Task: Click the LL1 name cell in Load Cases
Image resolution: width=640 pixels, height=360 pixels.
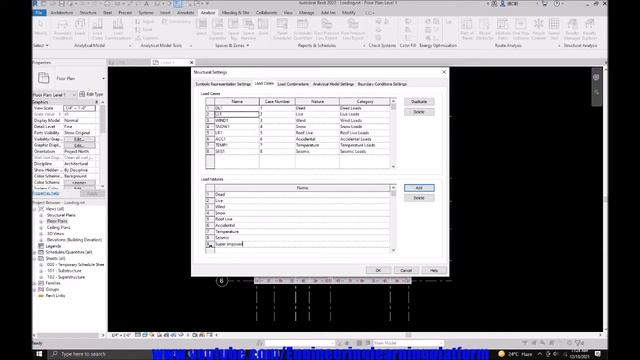Action: 237,114
